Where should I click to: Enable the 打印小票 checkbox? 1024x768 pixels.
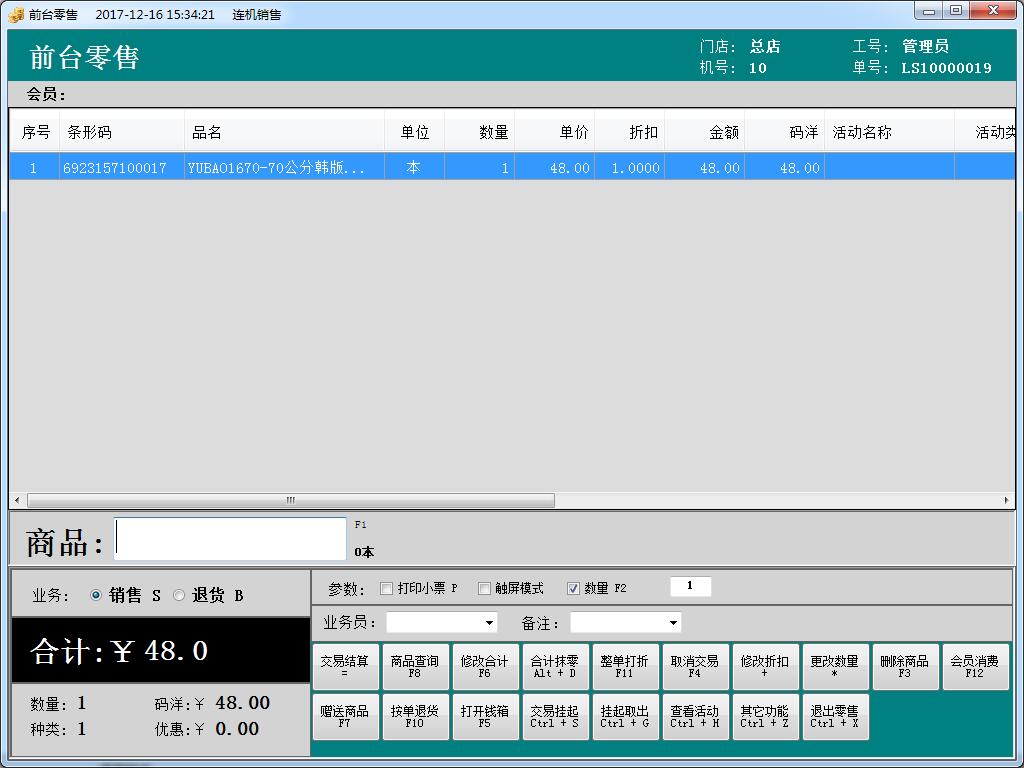coord(387,588)
